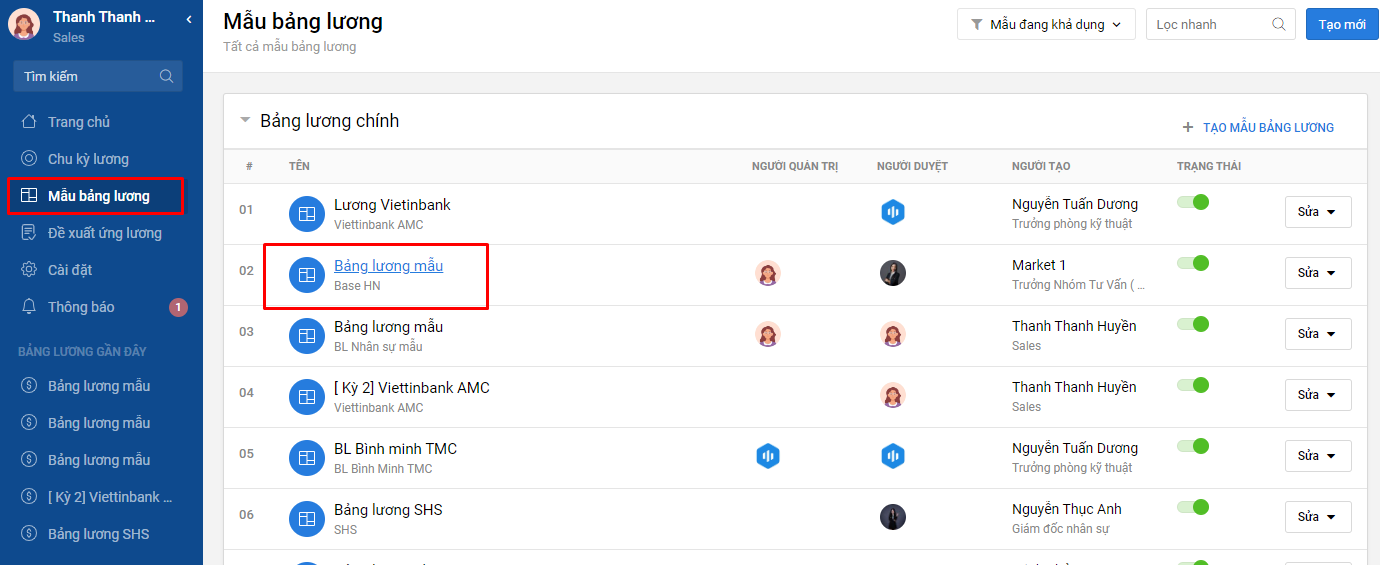Screen dimensions: 1380x565
Task: Toggle status of Bảng lương mẫu Base HN
Action: click(x=1193, y=263)
